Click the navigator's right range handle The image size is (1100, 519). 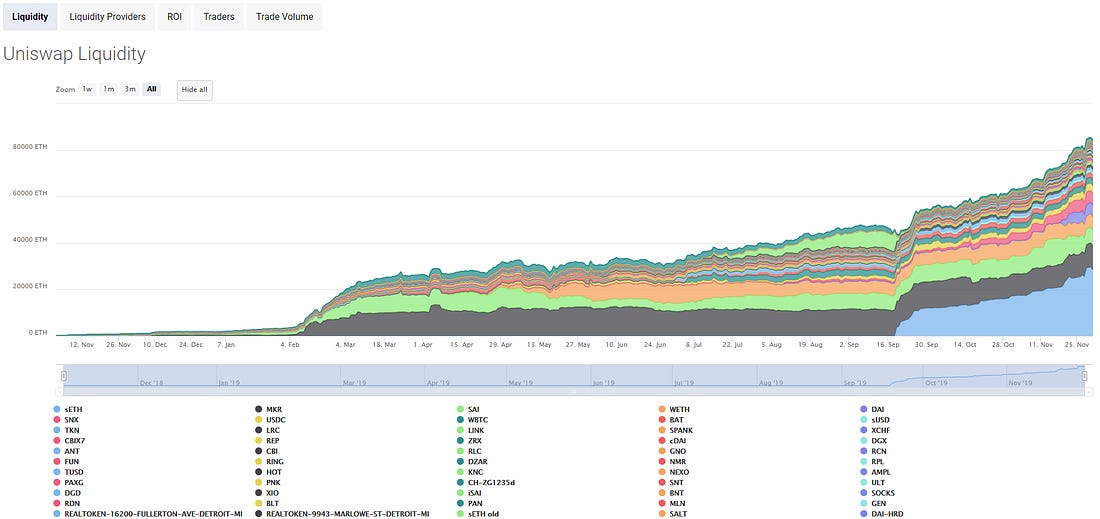point(1084,376)
